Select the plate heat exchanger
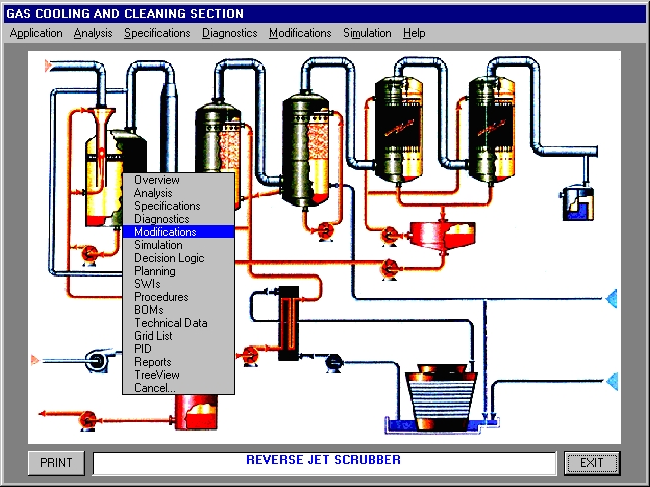Viewport: 650px width, 487px height. click(x=289, y=323)
